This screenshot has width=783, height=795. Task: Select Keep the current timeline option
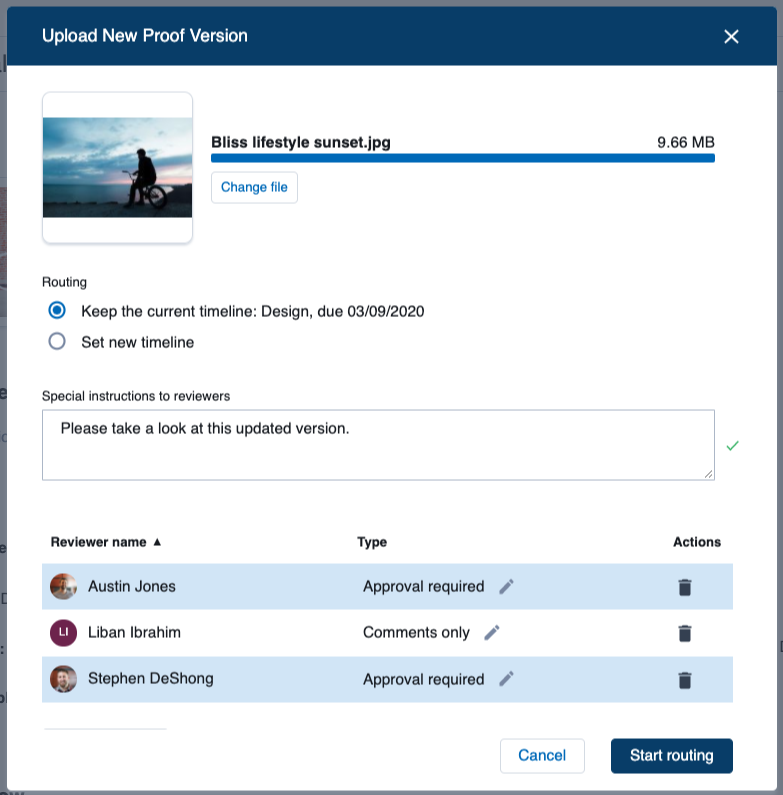(57, 310)
